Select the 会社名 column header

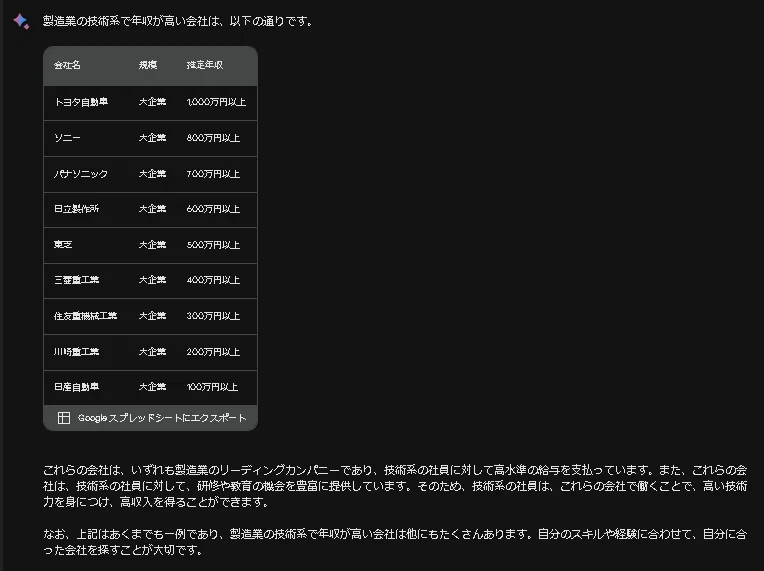click(x=67, y=65)
